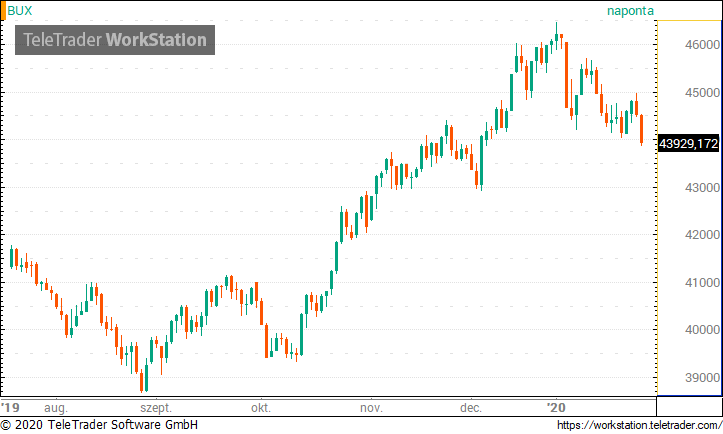
Task: Select the '20 year marker on axis
Action: pyautogui.click(x=556, y=408)
